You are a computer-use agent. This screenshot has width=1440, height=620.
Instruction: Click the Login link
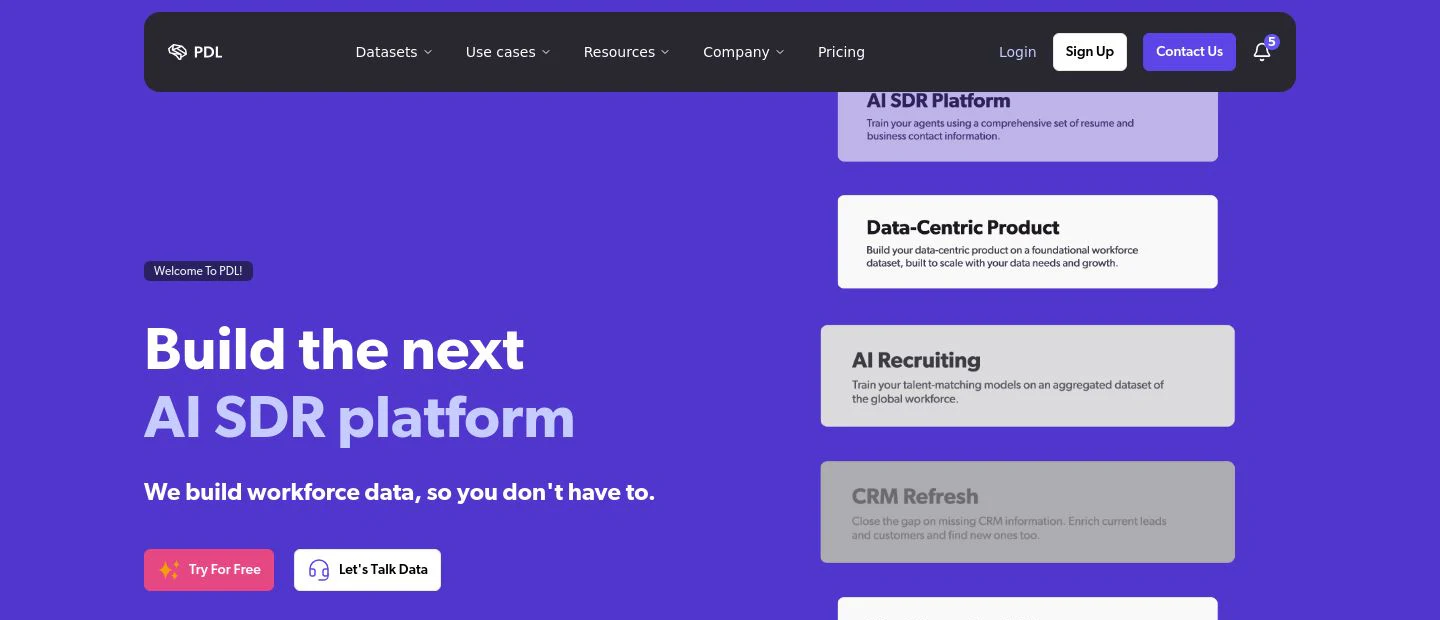(1017, 52)
